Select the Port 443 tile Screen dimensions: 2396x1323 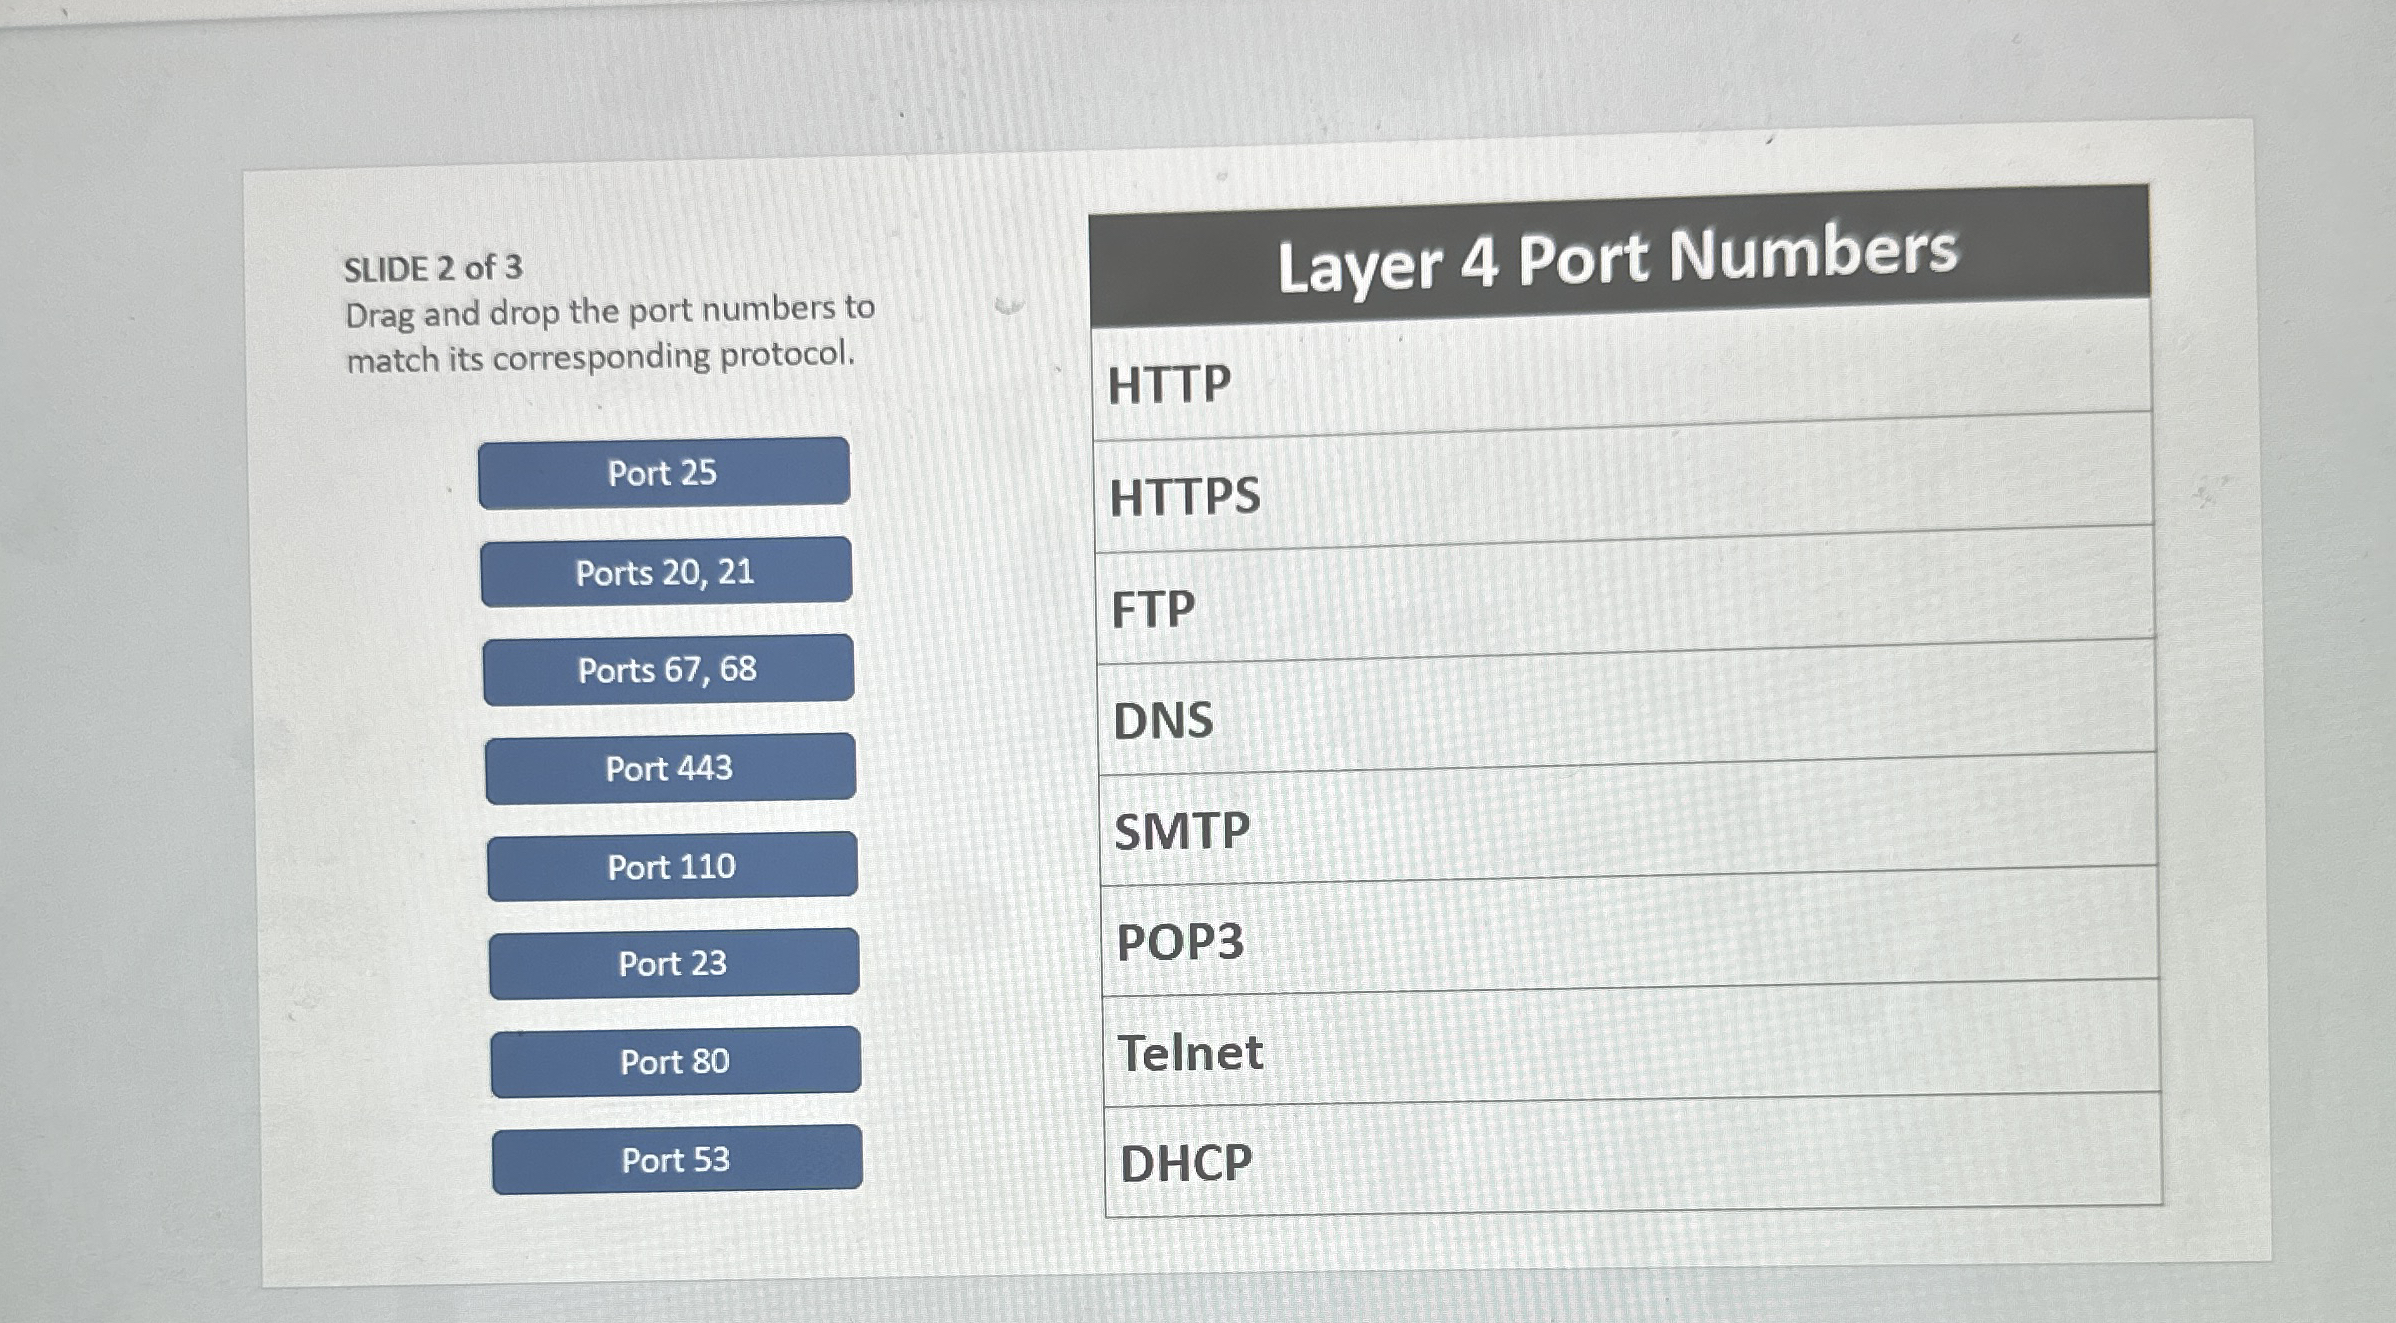tap(670, 768)
